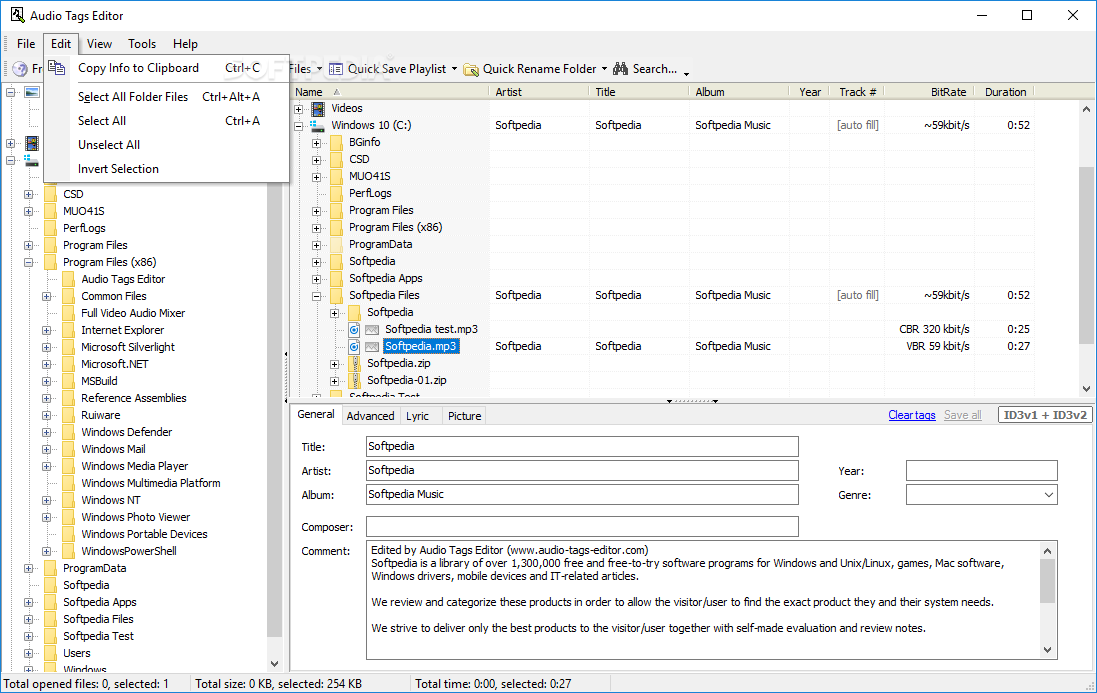Switch to the Advanced tab

point(370,416)
